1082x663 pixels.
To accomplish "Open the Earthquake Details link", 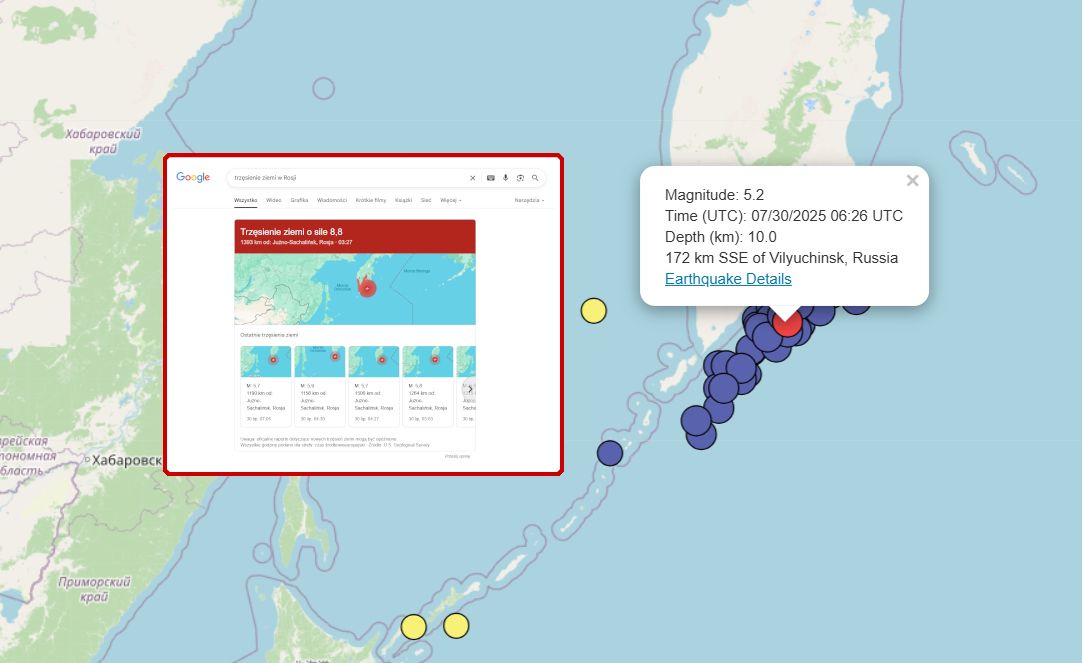I will 728,279.
